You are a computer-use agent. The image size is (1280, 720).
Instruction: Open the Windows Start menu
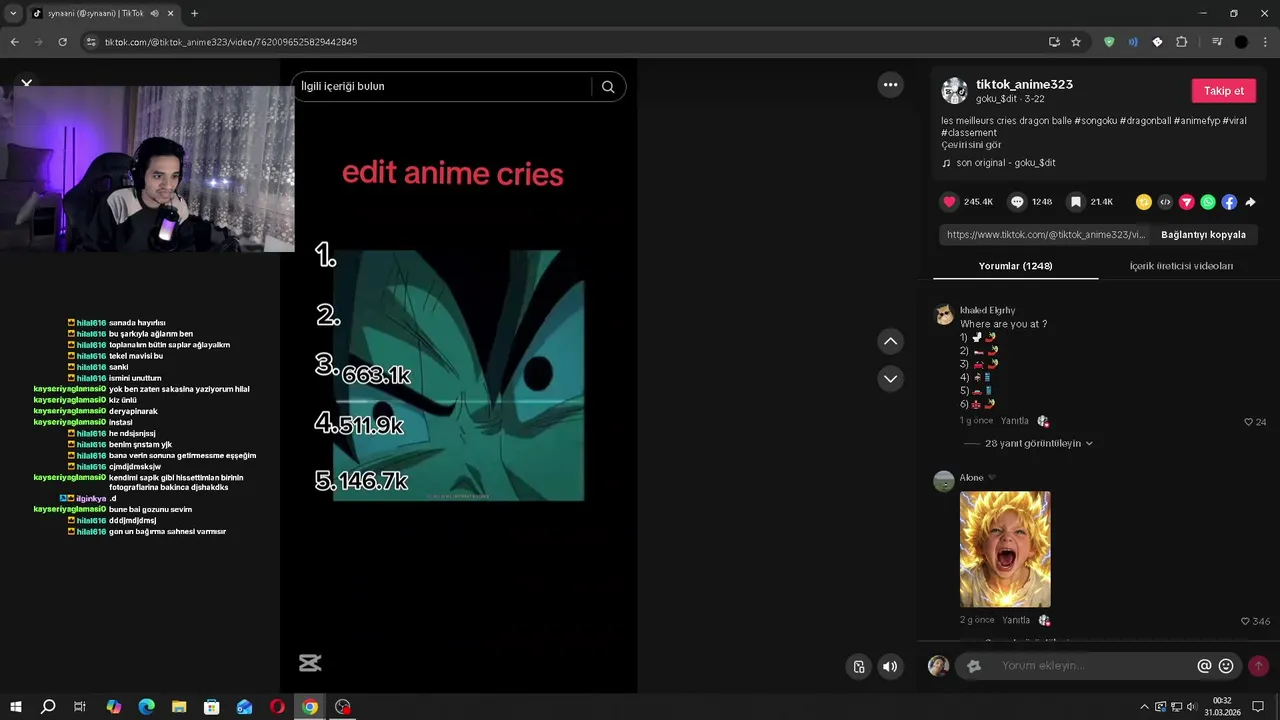tap(15, 707)
